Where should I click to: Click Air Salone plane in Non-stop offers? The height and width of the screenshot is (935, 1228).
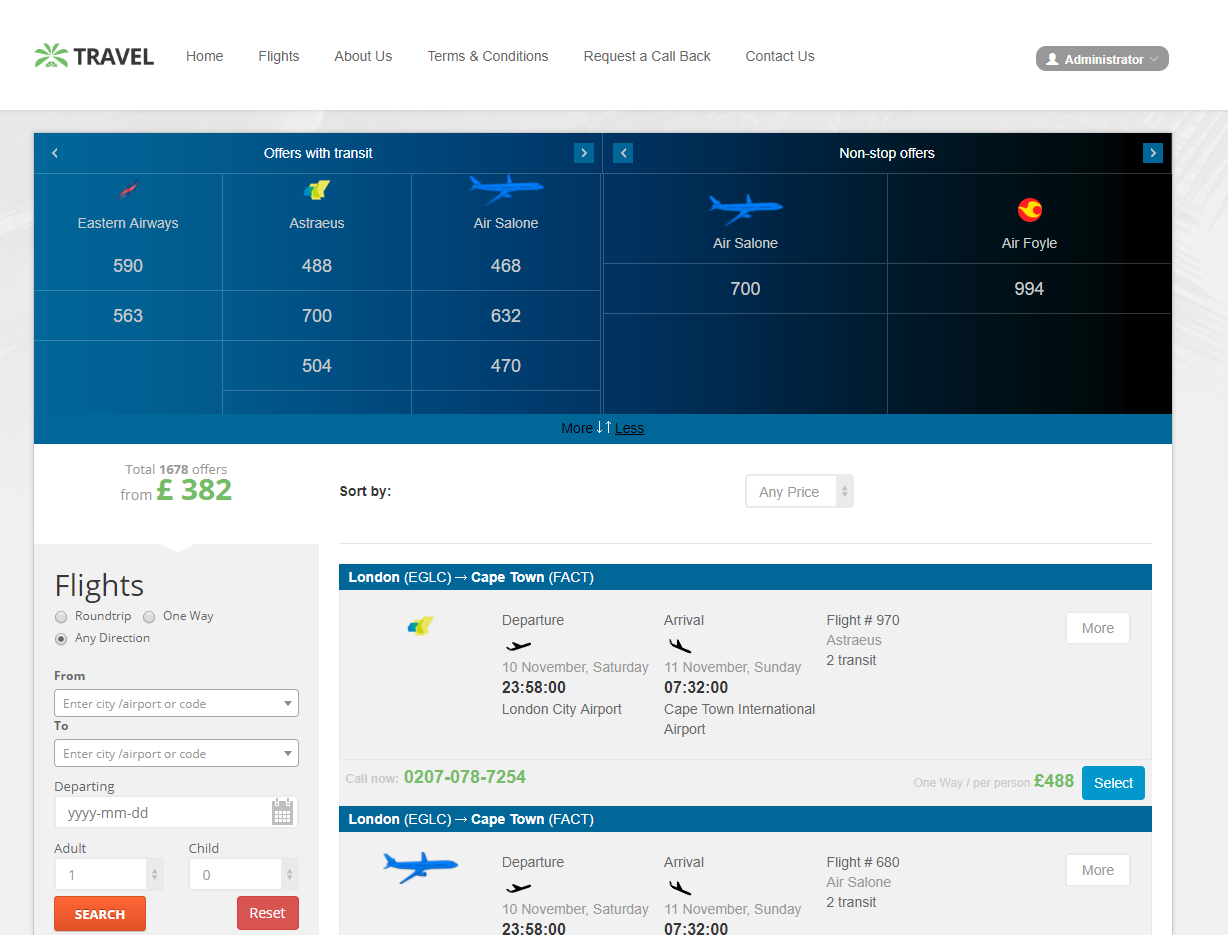click(x=745, y=209)
